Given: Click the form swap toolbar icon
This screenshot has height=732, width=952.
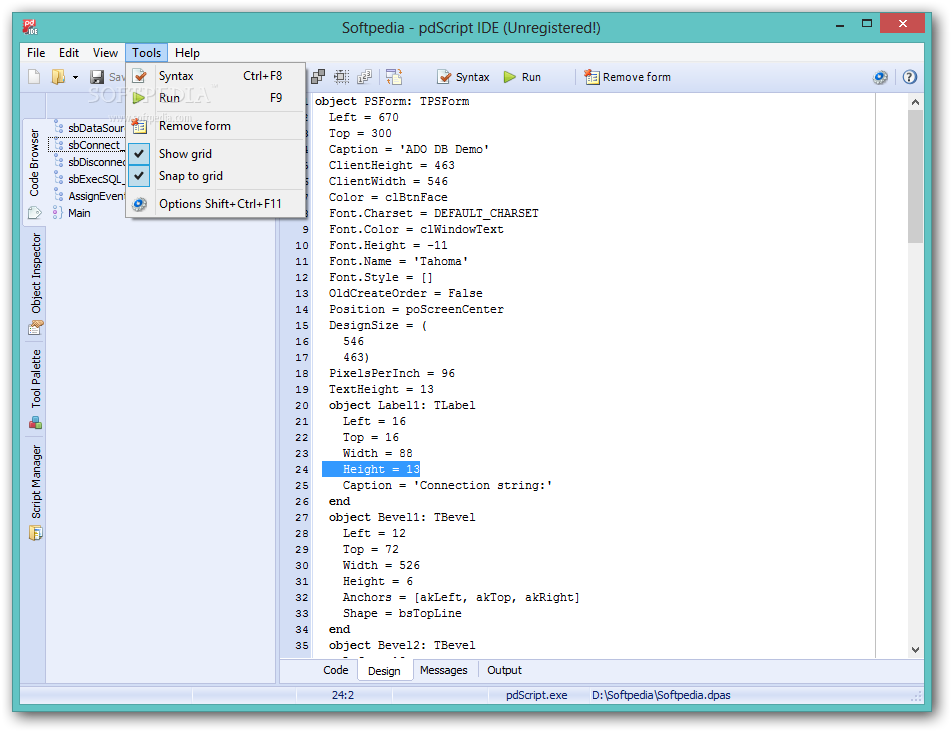Looking at the screenshot, I should pyautogui.click(x=394, y=76).
